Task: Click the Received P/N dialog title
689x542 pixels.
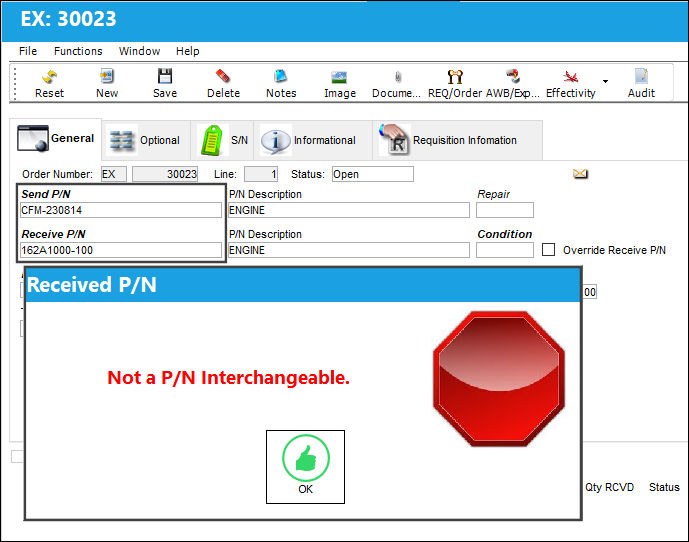Action: 92,285
